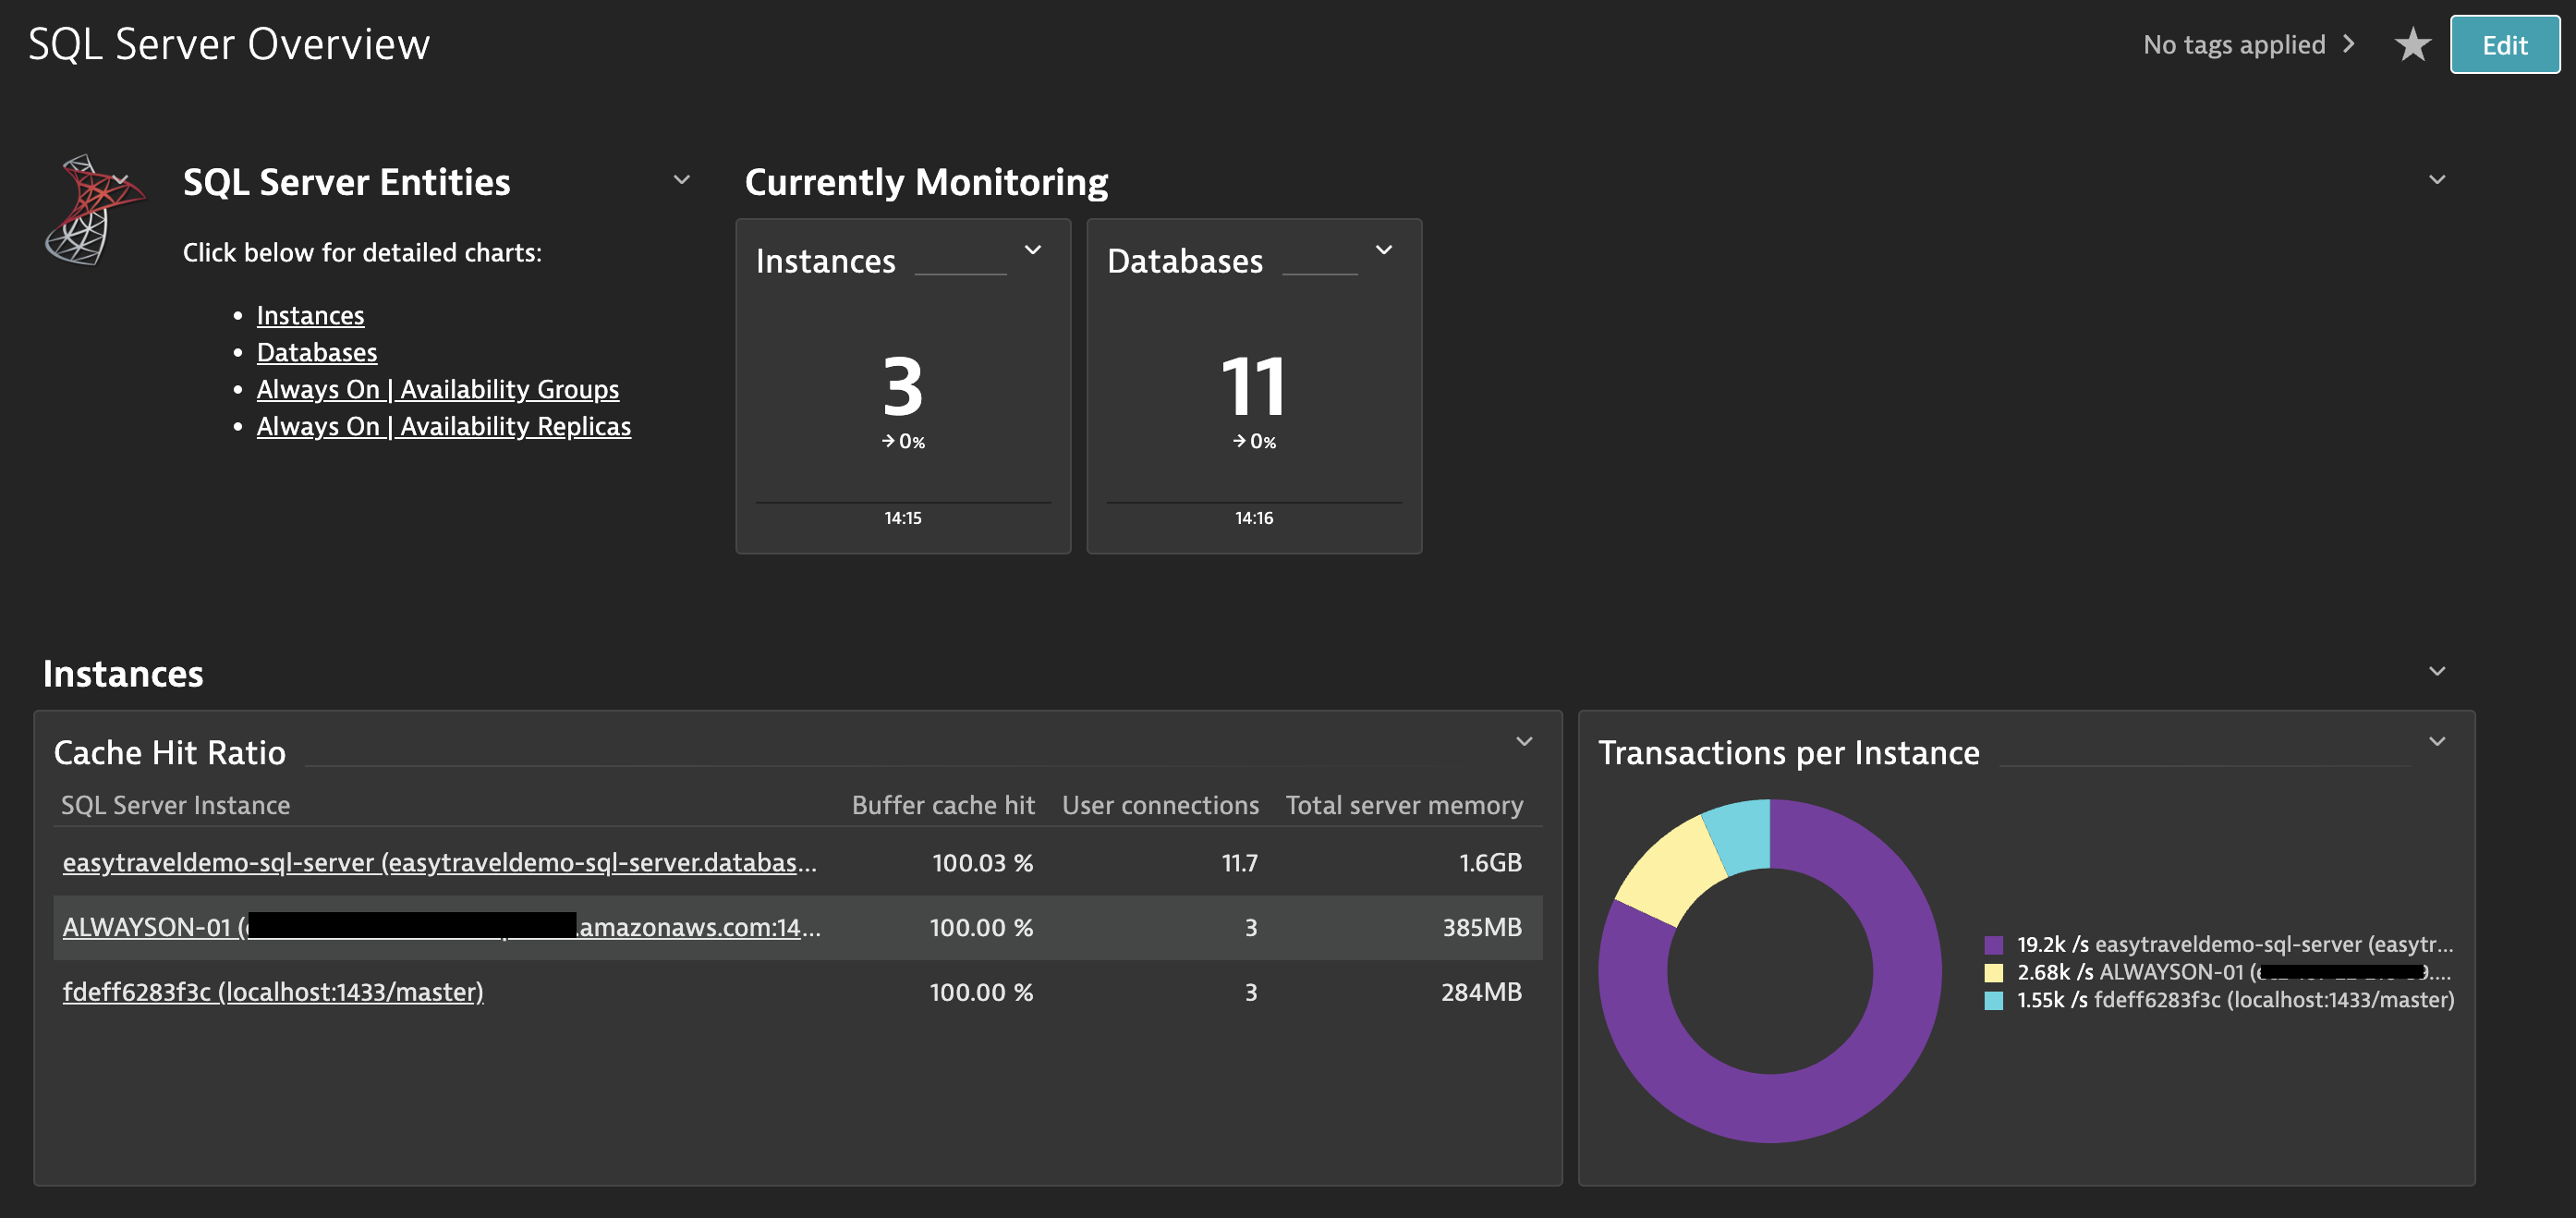Click the 1.6GB total memory value

point(1490,863)
